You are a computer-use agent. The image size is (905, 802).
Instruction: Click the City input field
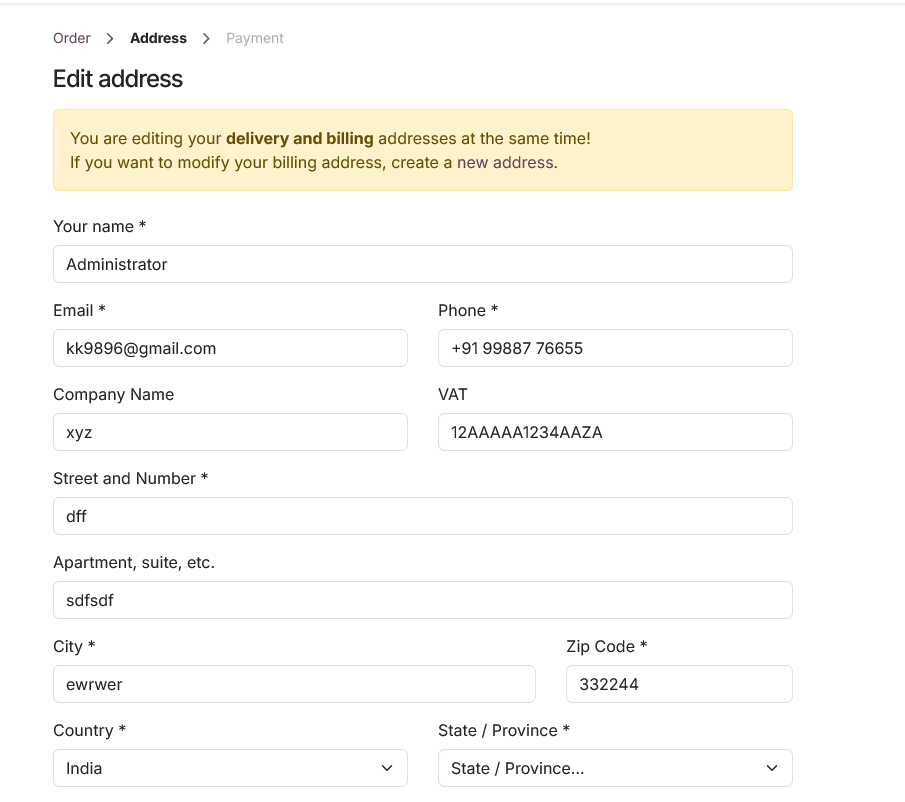coord(294,684)
